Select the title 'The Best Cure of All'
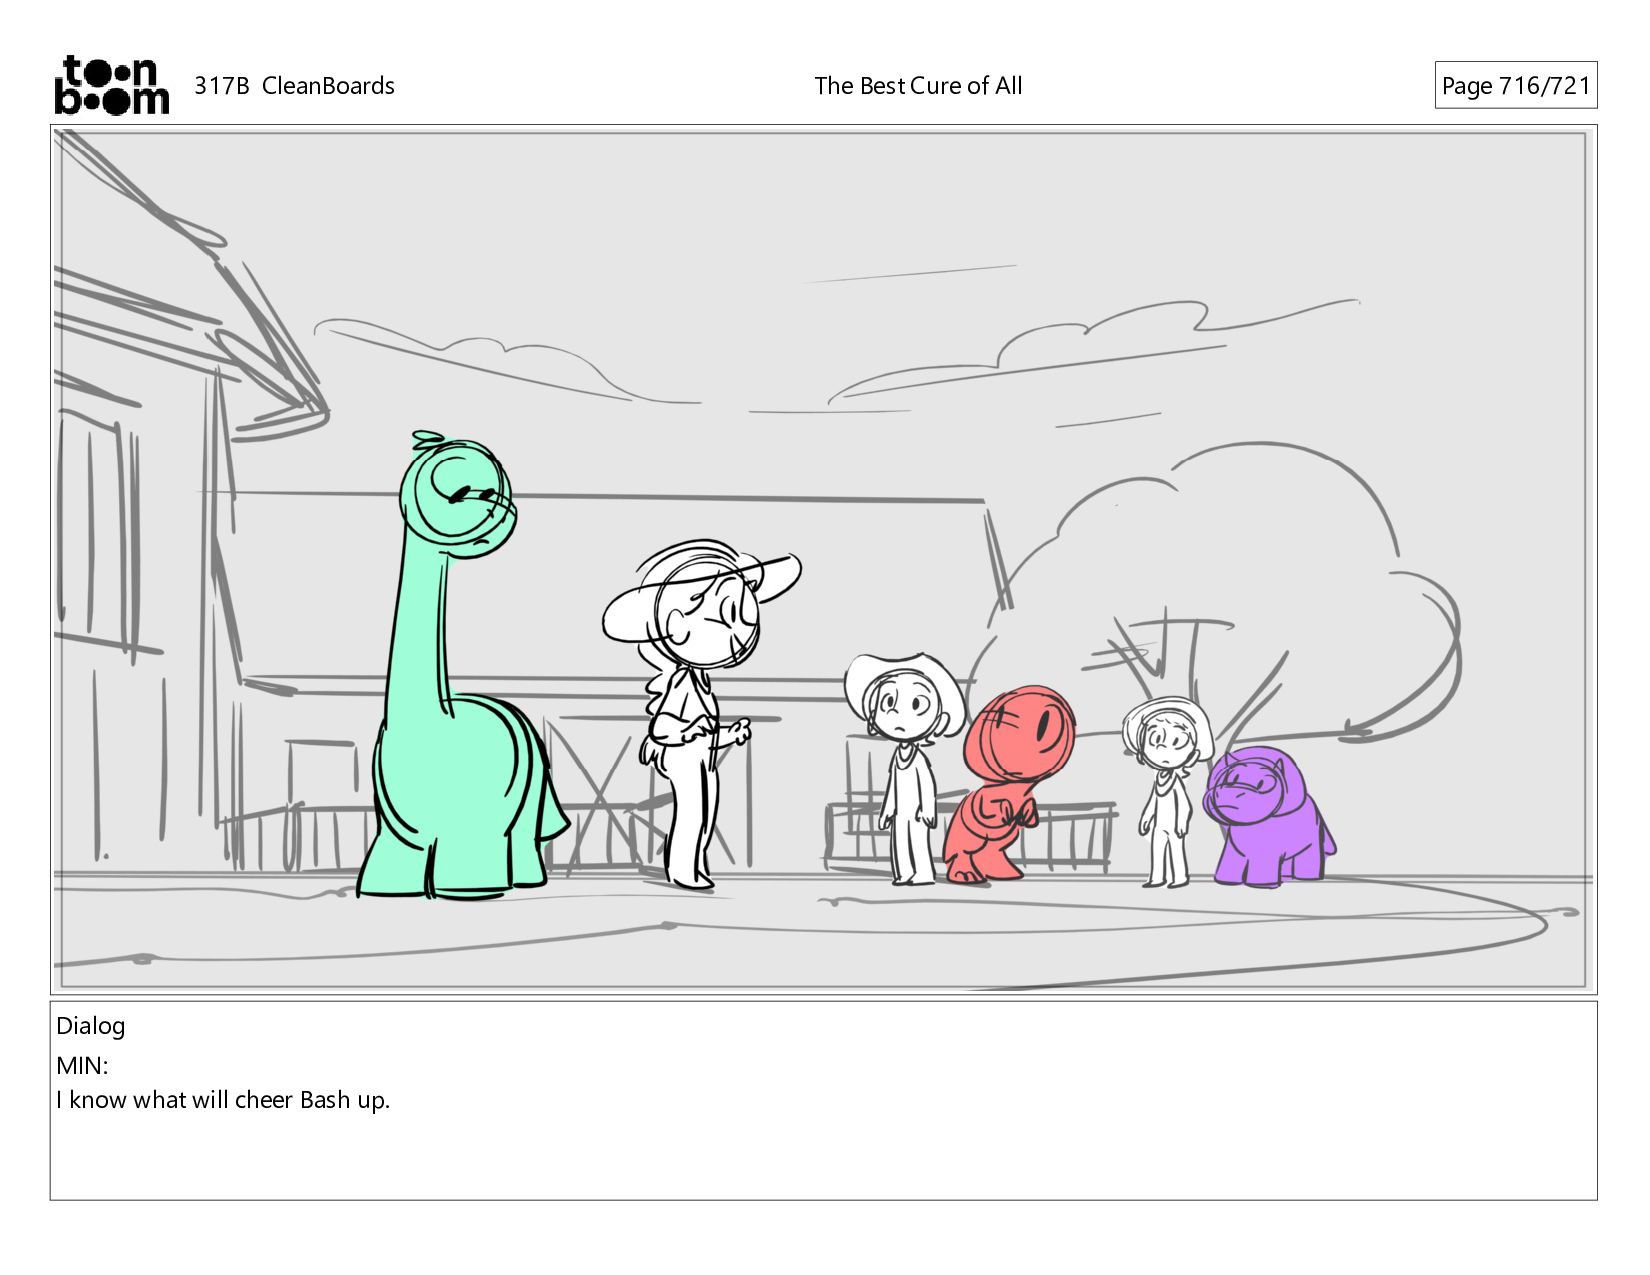Image resolution: width=1650 pixels, height=1275 pixels. point(918,86)
